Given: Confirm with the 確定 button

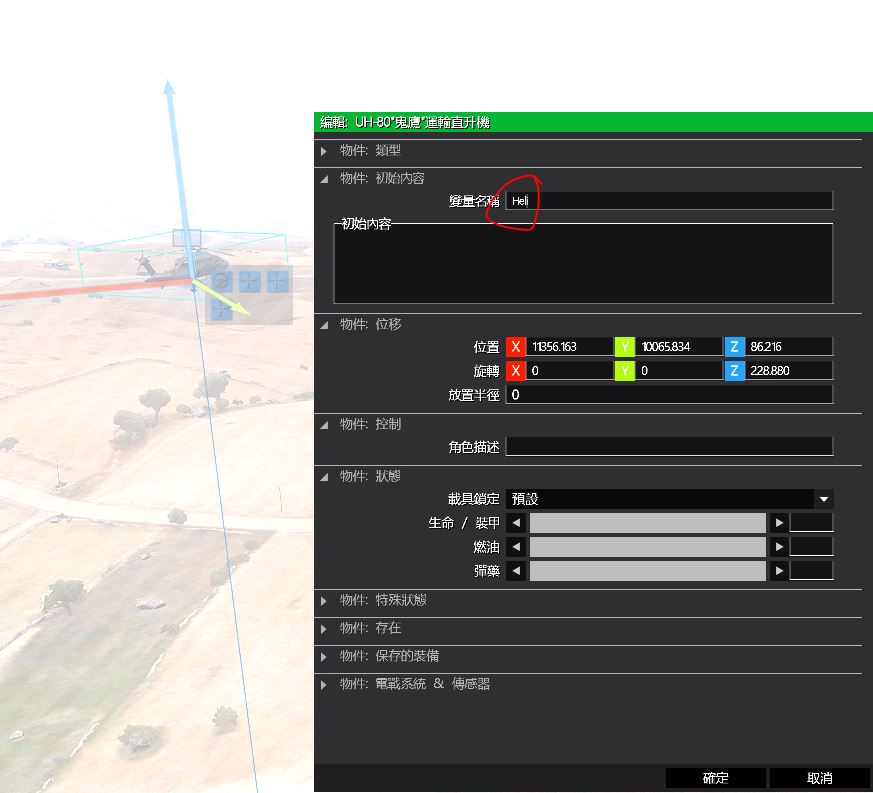Looking at the screenshot, I should pyautogui.click(x=715, y=778).
